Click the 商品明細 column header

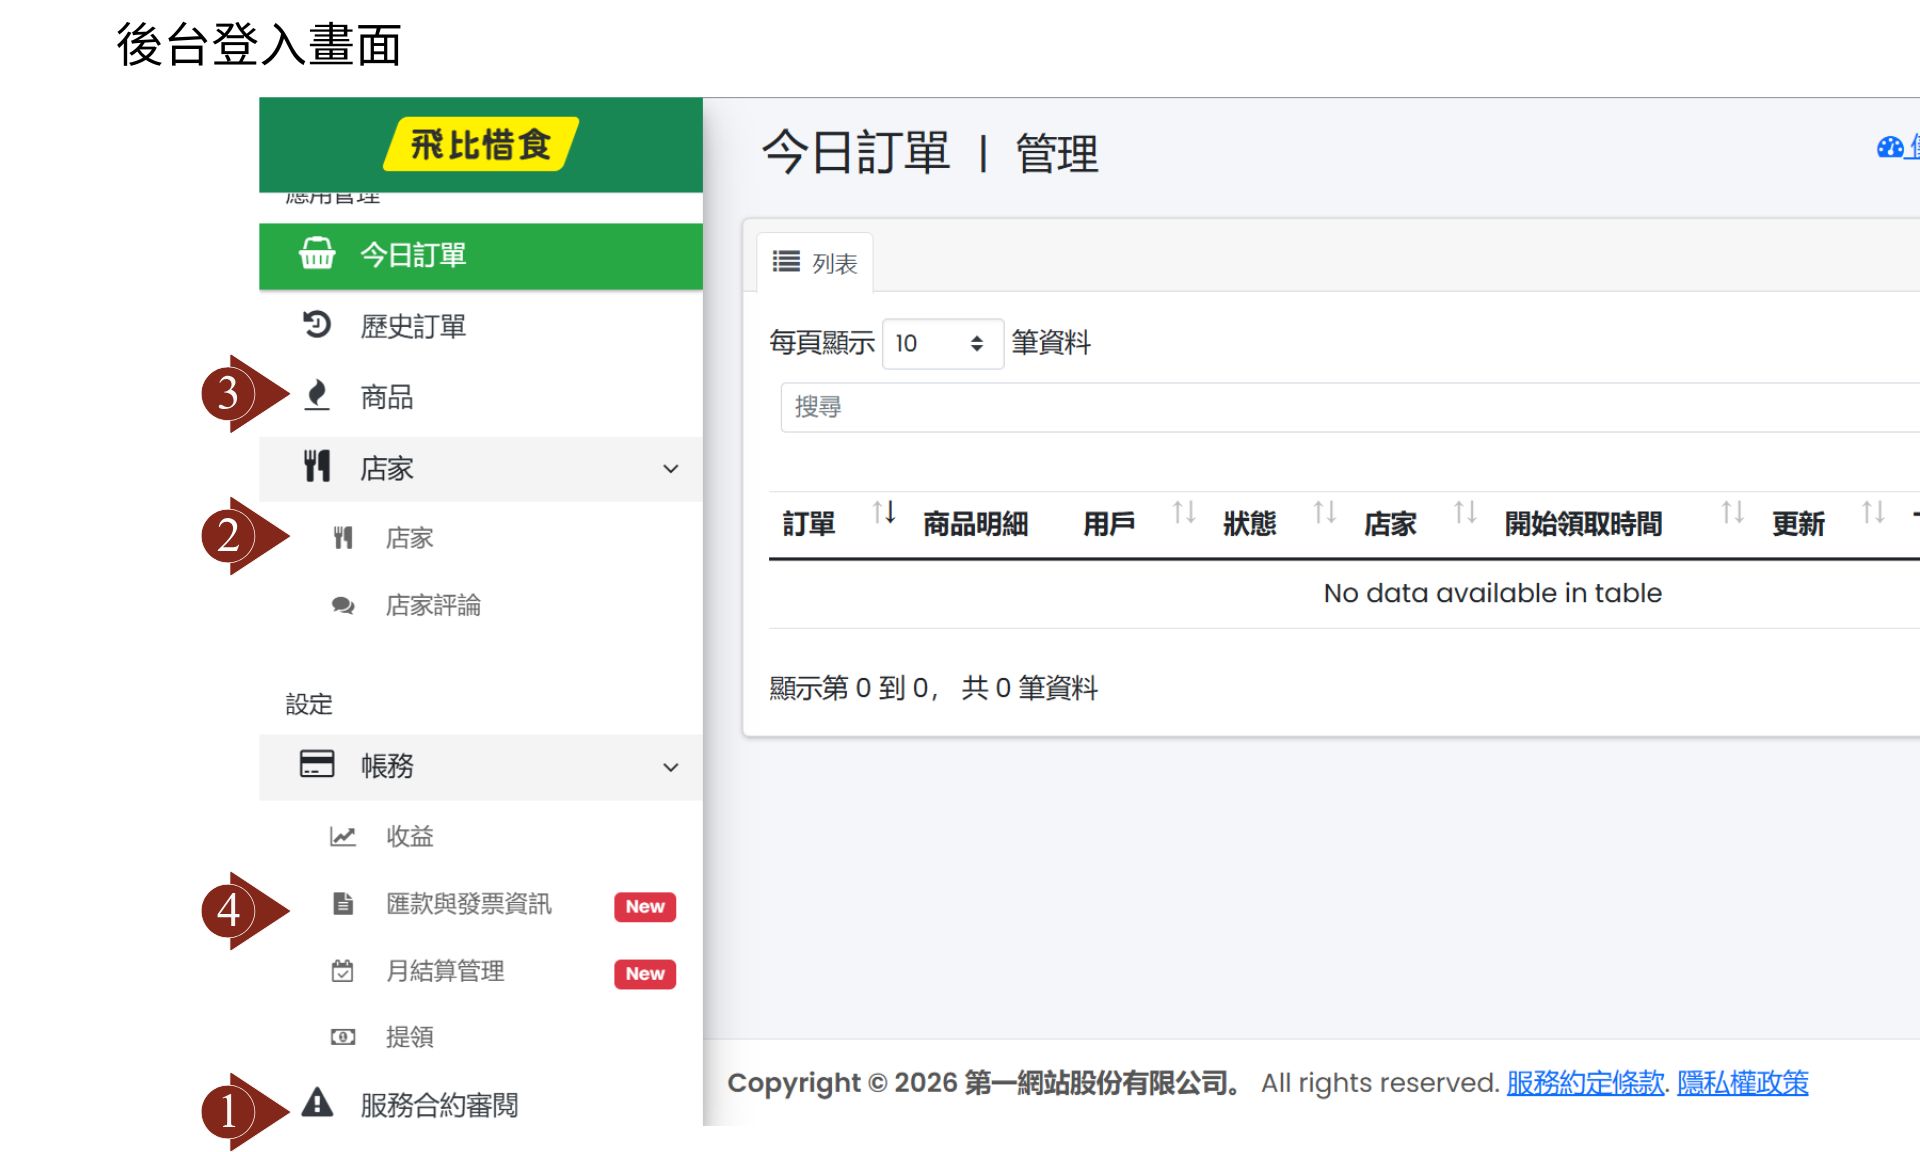coord(975,523)
